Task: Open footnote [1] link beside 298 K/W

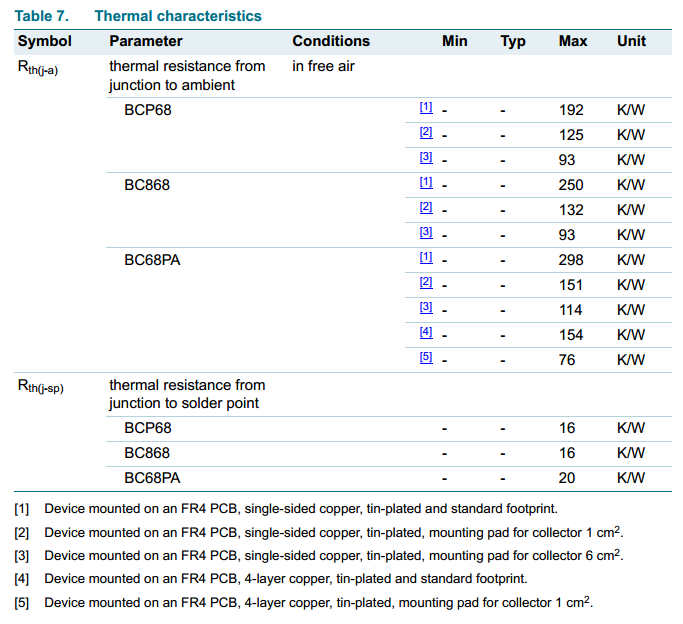Action: tap(426, 257)
